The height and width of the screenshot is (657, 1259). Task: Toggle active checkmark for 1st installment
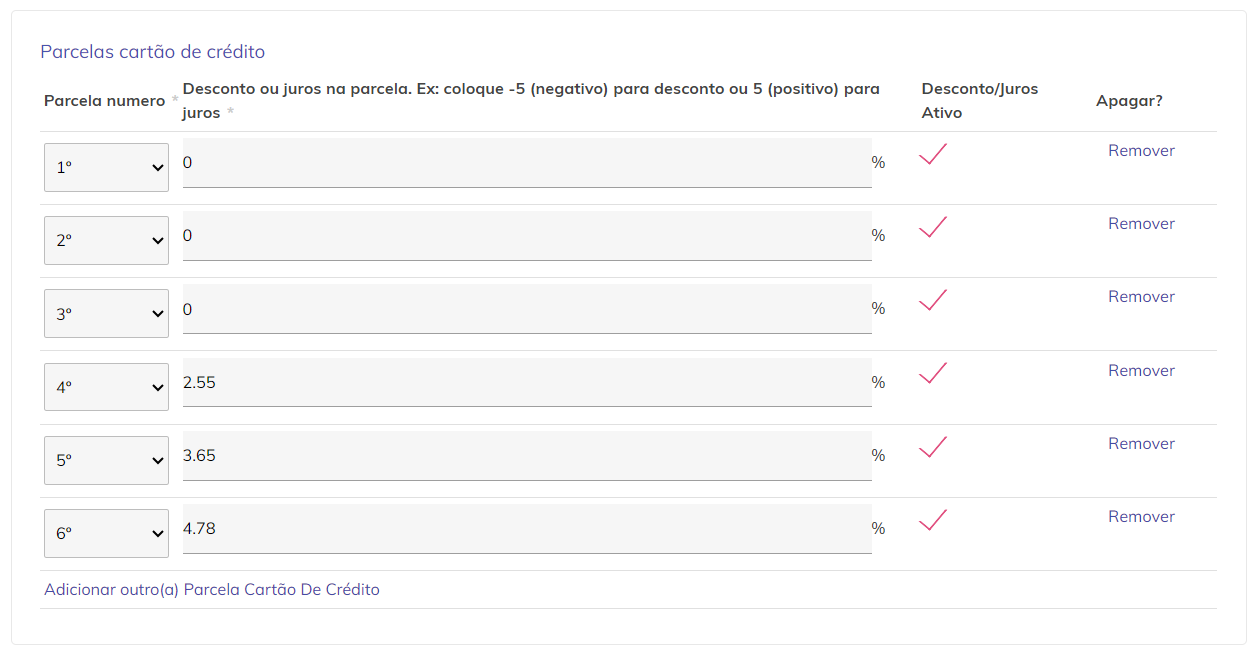click(x=932, y=155)
